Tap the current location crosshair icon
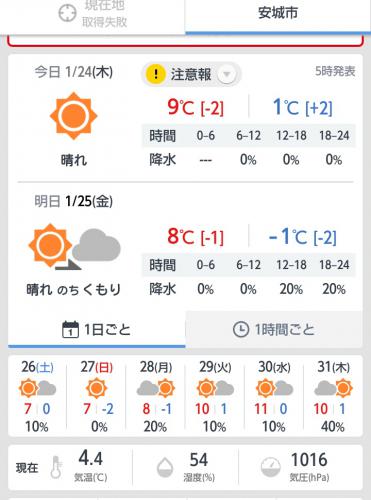The height and width of the screenshot is (500, 371). pos(67,13)
